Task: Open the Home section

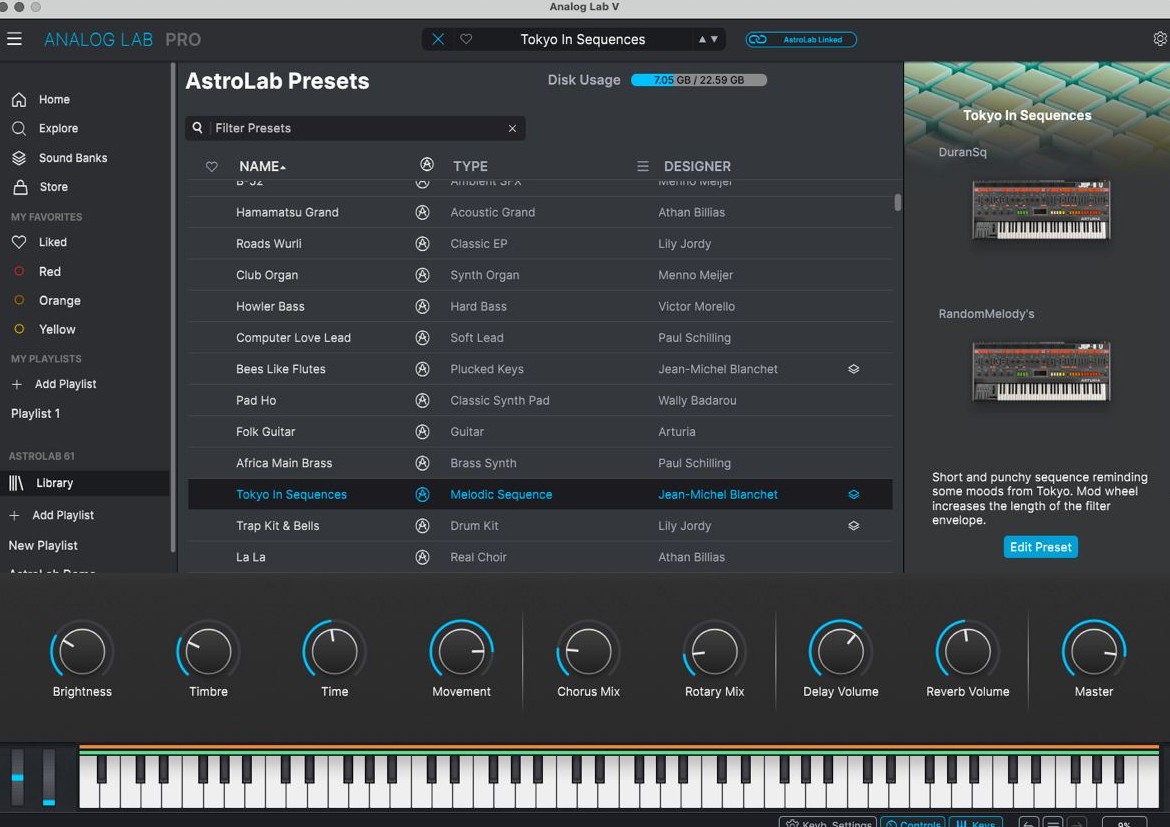Action: [x=54, y=99]
